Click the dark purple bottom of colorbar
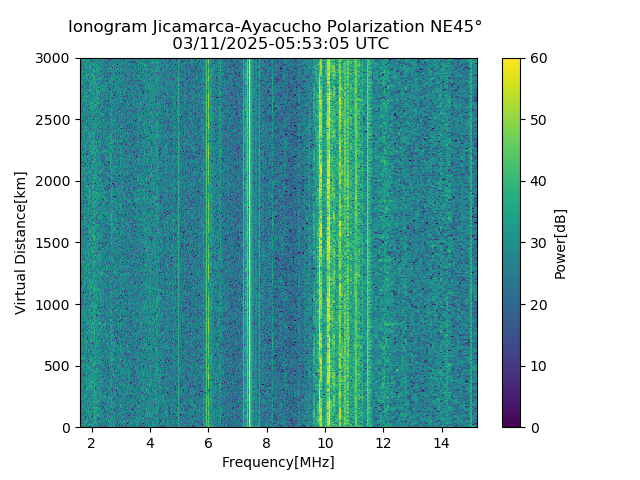 click(511, 422)
